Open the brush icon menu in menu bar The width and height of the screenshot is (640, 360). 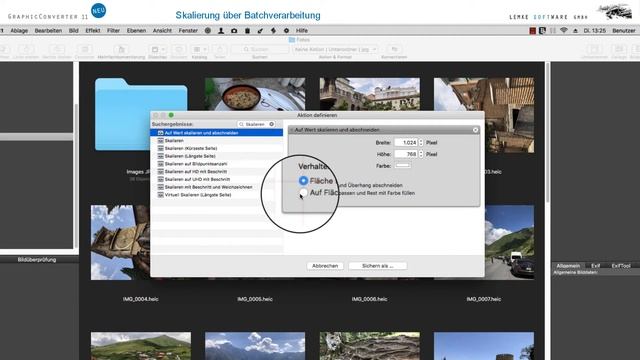[x=260, y=31]
